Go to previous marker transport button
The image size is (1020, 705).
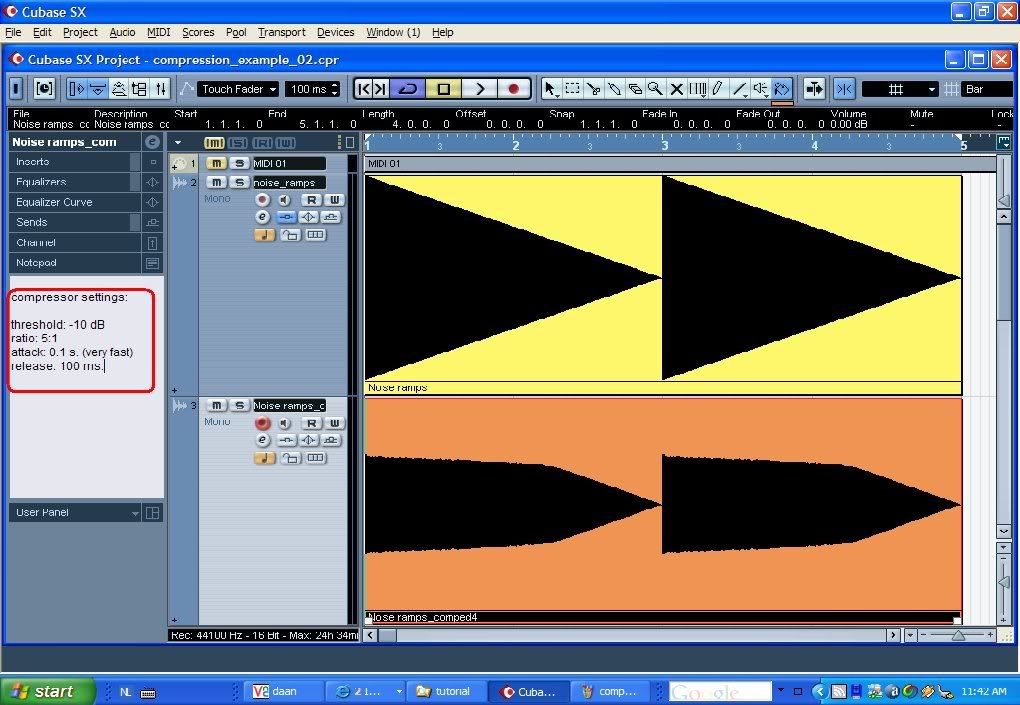tap(364, 88)
